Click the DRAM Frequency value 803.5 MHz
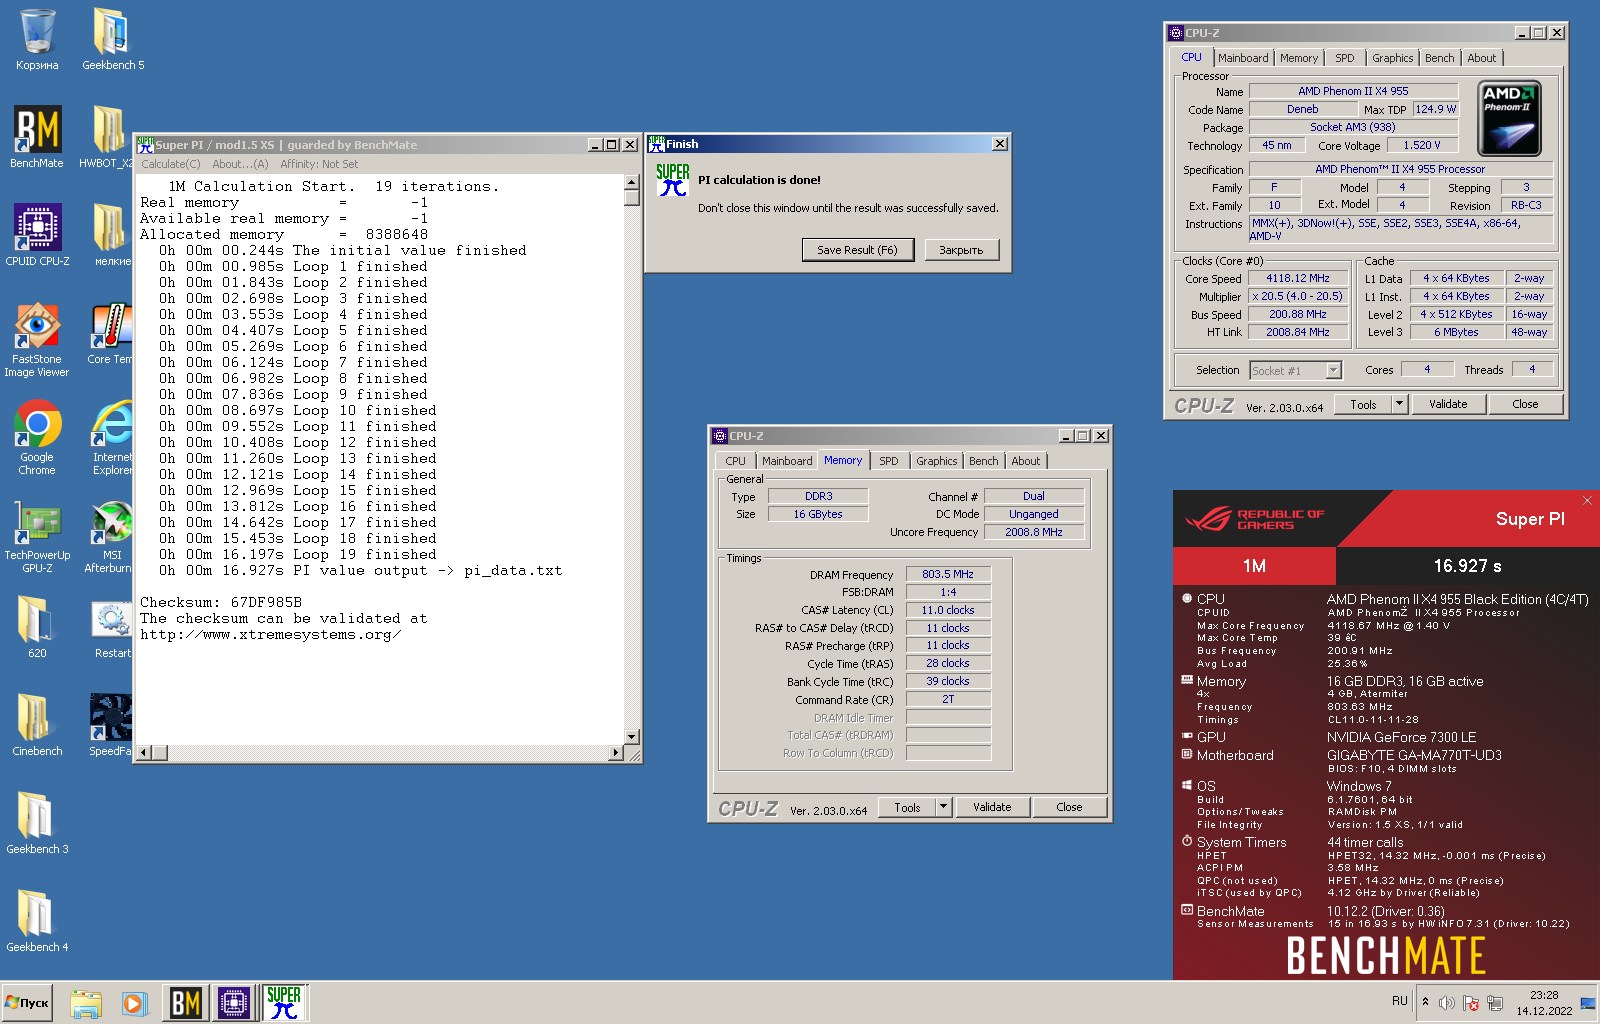 (948, 574)
